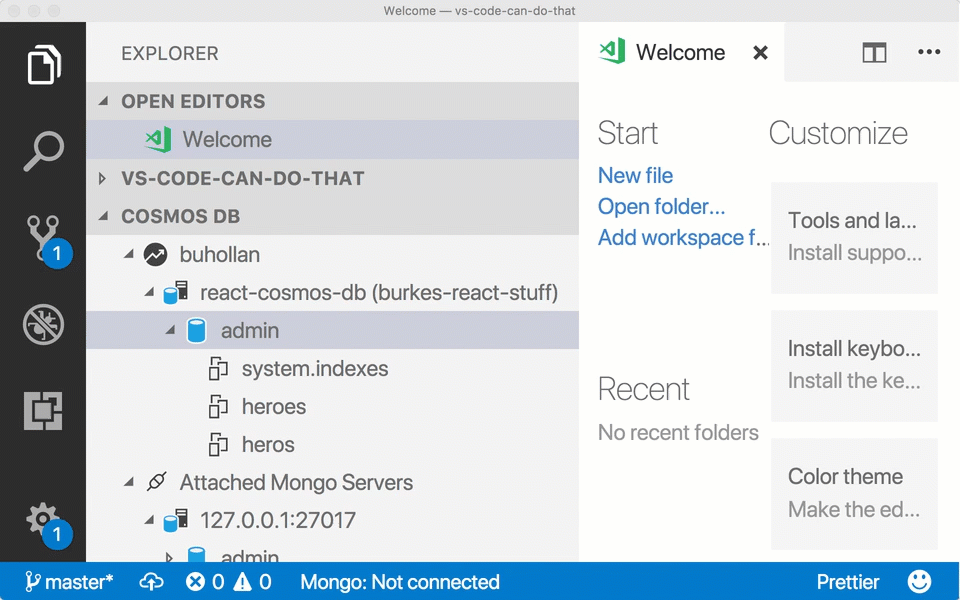The width and height of the screenshot is (960, 600).
Task: Collapse the Cosmos DB section
Action: (x=103, y=216)
